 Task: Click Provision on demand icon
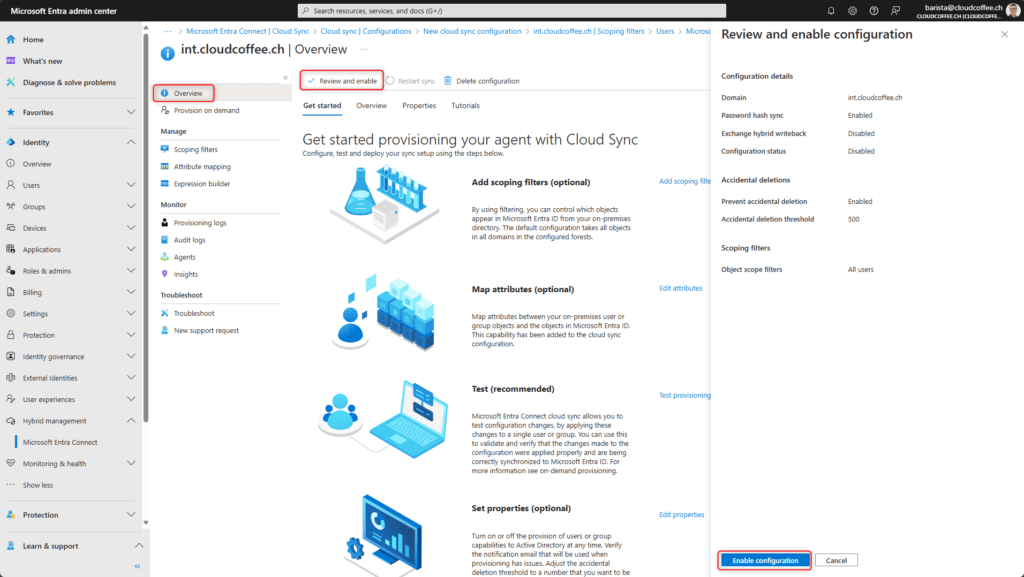coord(165,110)
